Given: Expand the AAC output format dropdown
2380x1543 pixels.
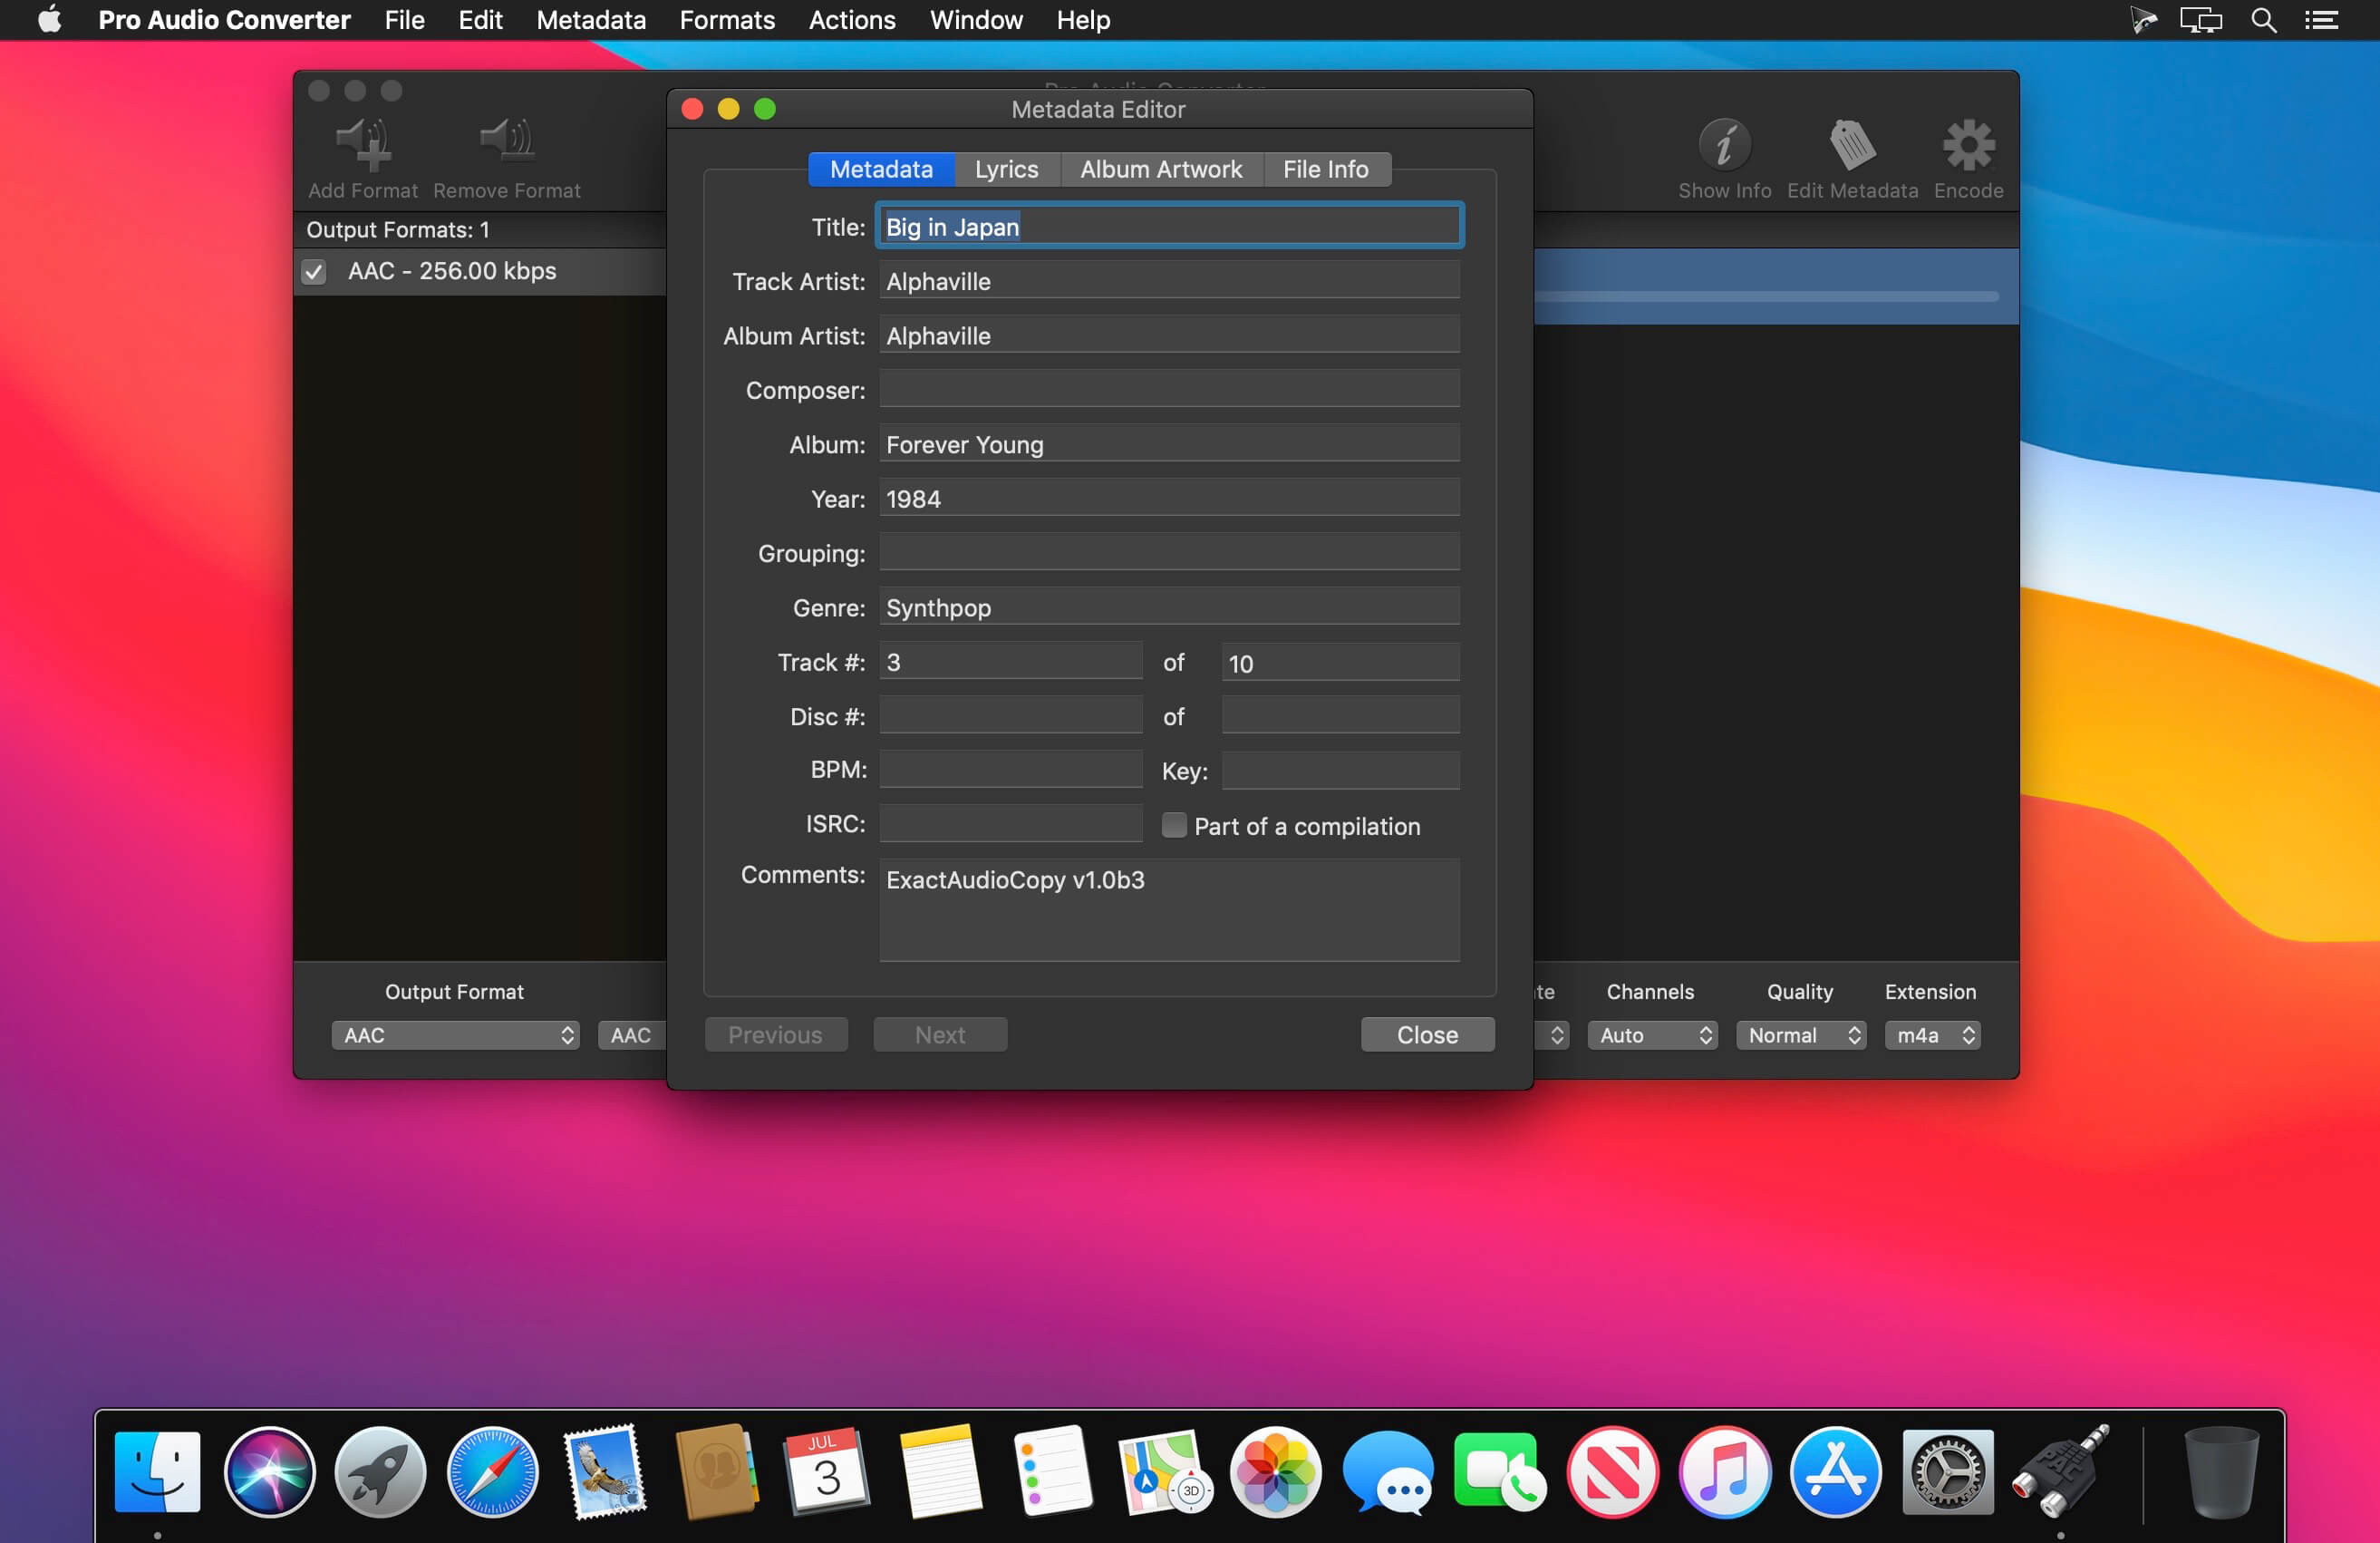Looking at the screenshot, I should (x=451, y=1033).
